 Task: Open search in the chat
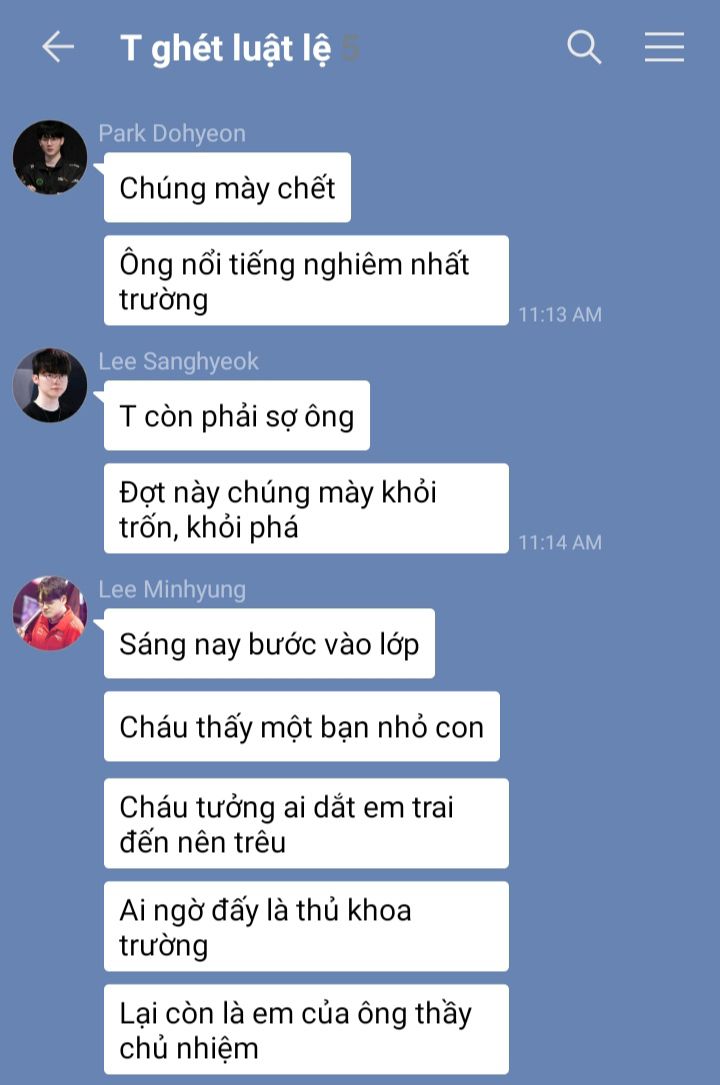[x=584, y=47]
